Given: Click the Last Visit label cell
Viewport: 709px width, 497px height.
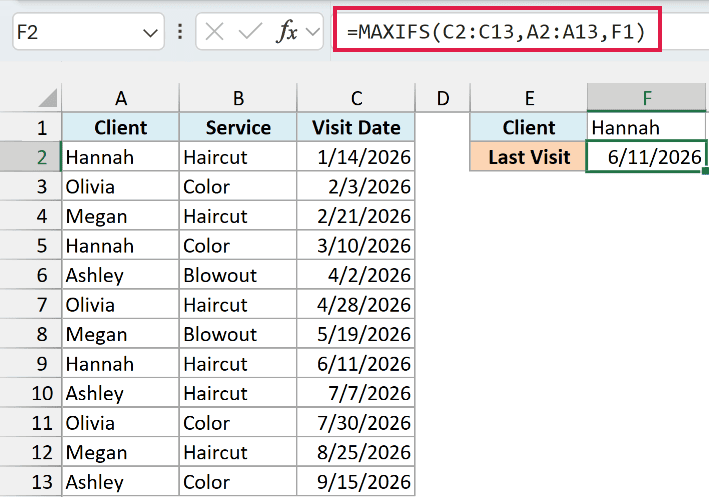Looking at the screenshot, I should 529,157.
